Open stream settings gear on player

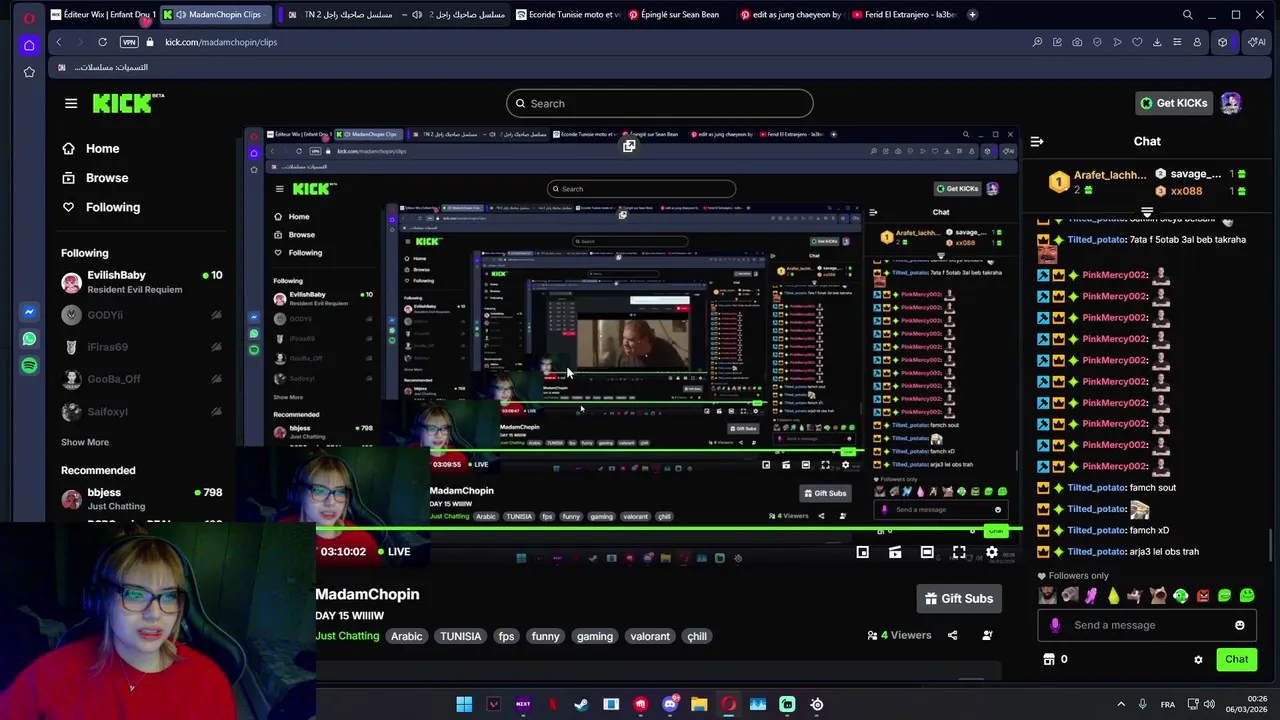[991, 552]
